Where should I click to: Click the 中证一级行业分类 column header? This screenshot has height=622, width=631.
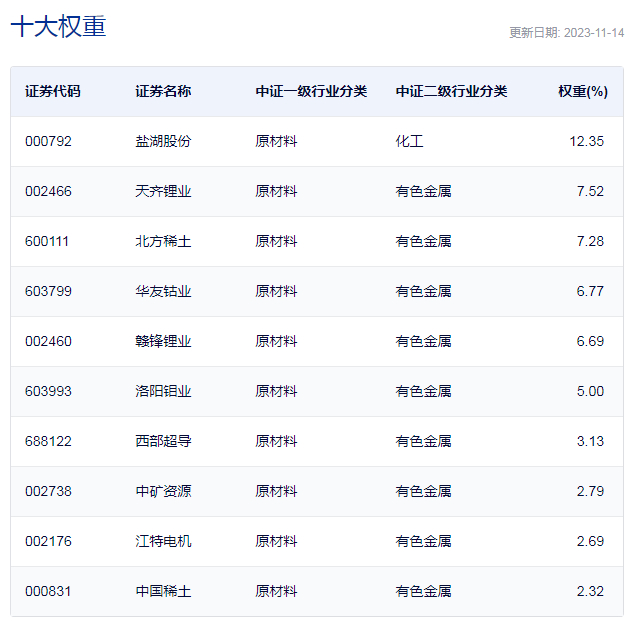point(311,91)
